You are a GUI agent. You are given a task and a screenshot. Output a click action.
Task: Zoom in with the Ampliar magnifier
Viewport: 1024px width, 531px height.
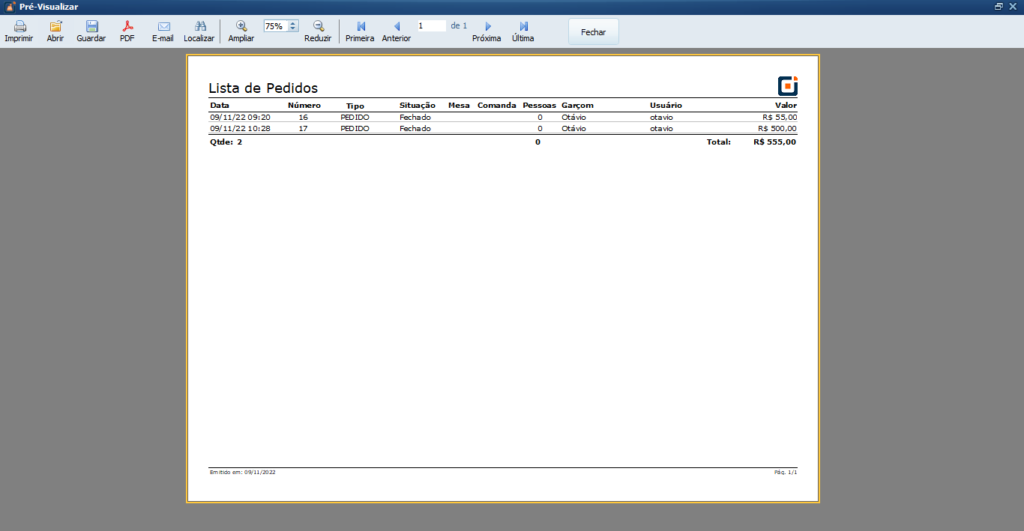tap(241, 27)
